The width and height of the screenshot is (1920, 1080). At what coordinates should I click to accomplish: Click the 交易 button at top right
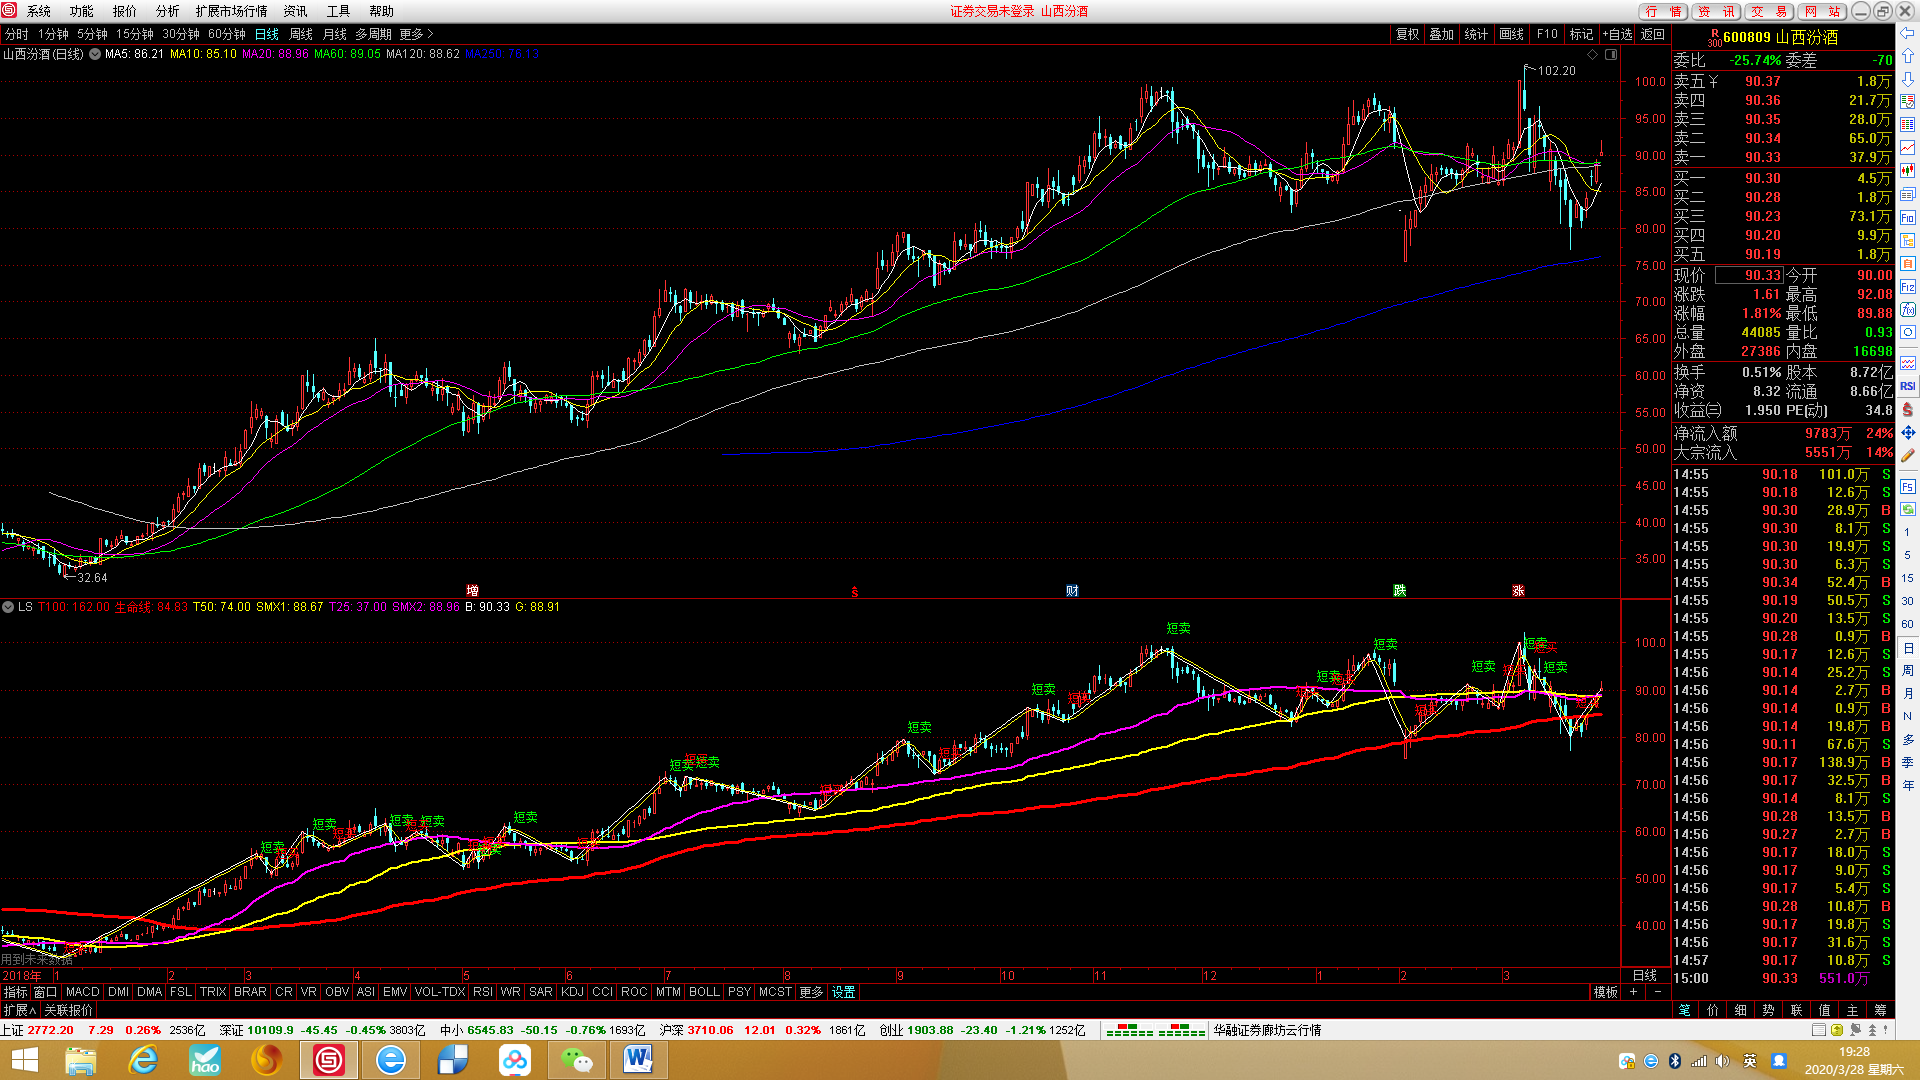tap(1770, 11)
